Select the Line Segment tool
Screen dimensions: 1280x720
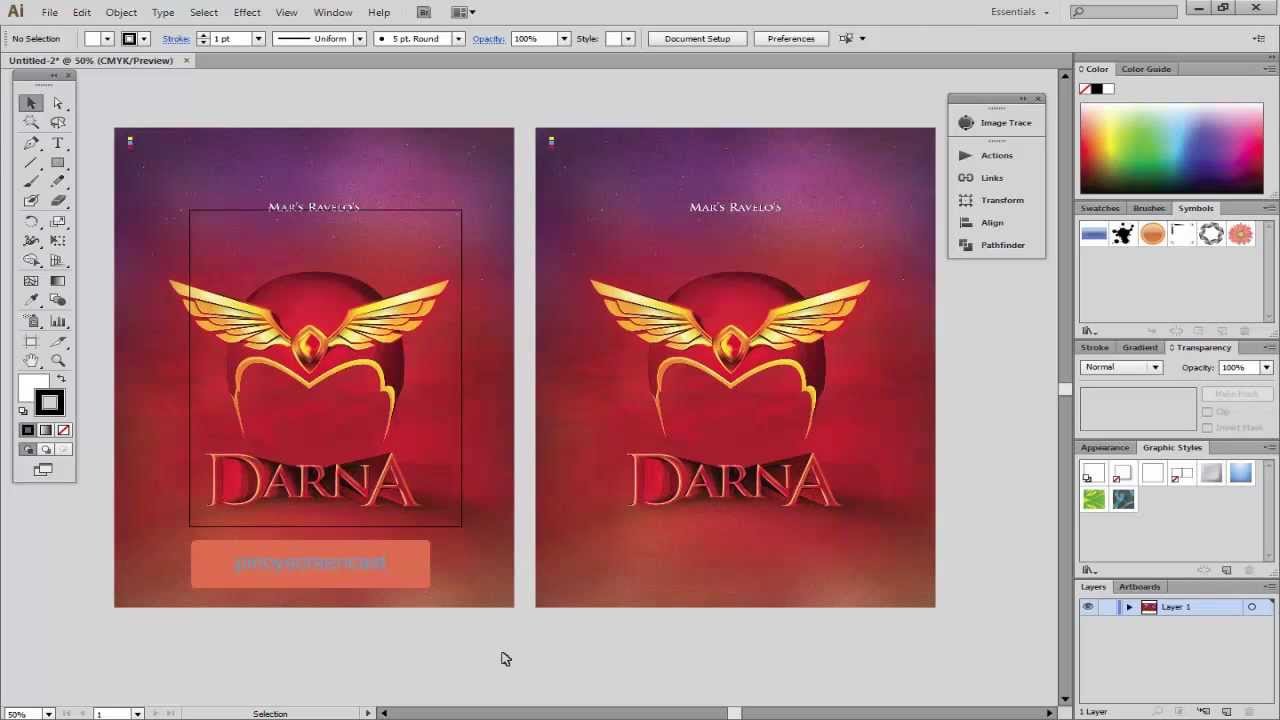point(31,162)
